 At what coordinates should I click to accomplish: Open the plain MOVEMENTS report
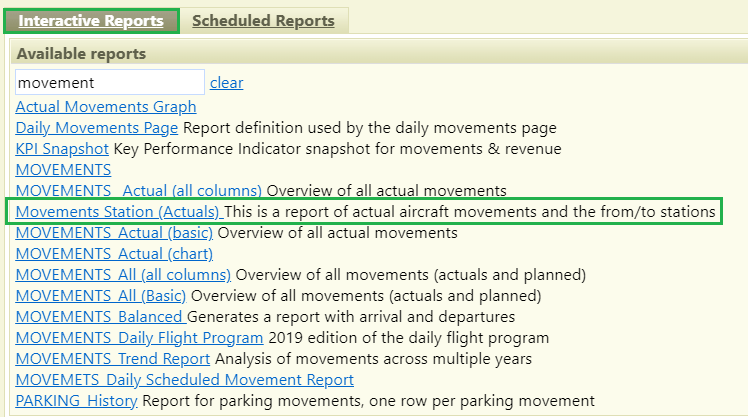(x=63, y=170)
